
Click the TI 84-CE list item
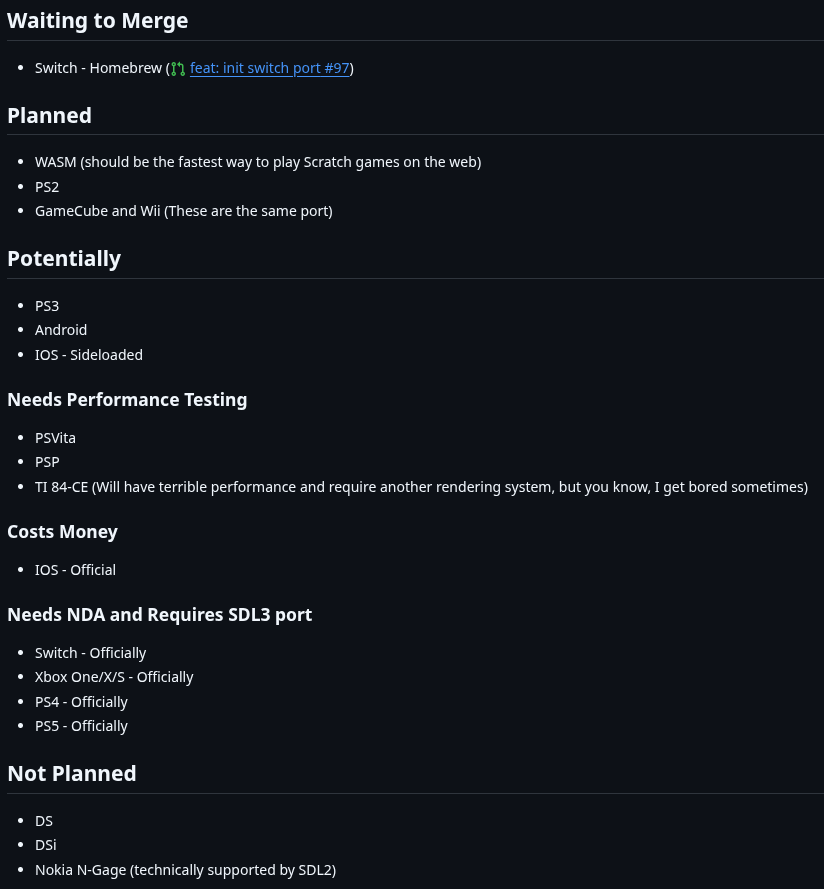(421, 487)
